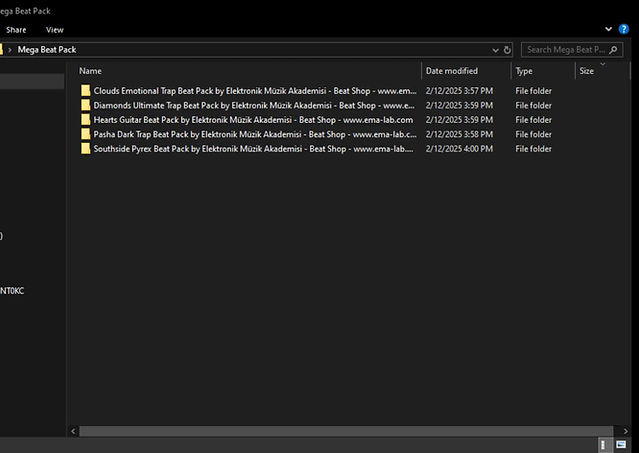Open the address bar history dropdown

(x=495, y=50)
